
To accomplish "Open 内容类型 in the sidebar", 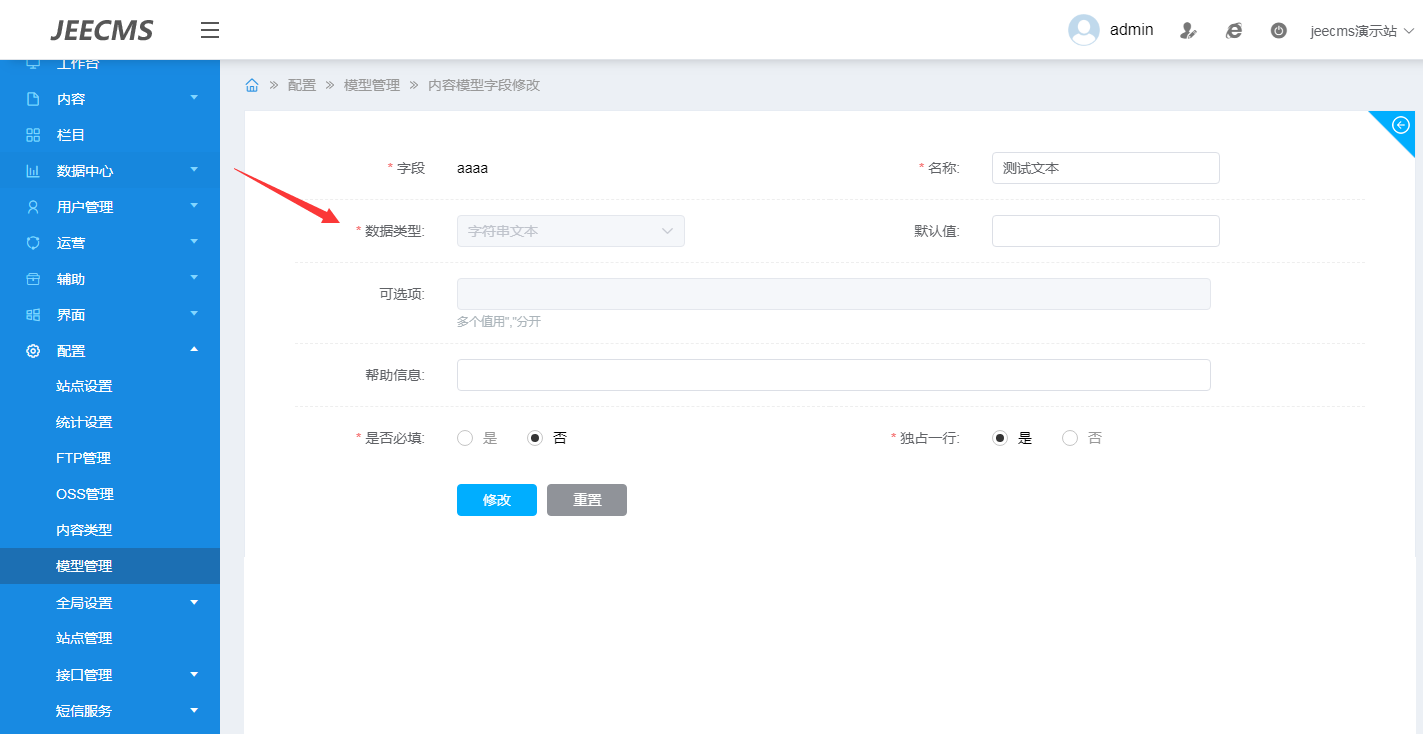I will coord(84,530).
